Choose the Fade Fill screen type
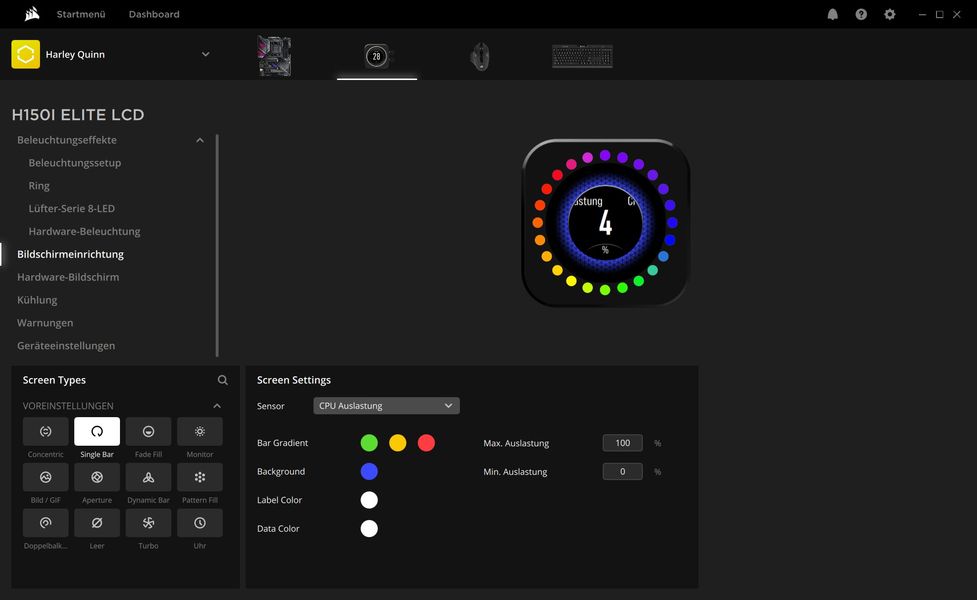Screen dimensions: 977x600 coord(148,431)
